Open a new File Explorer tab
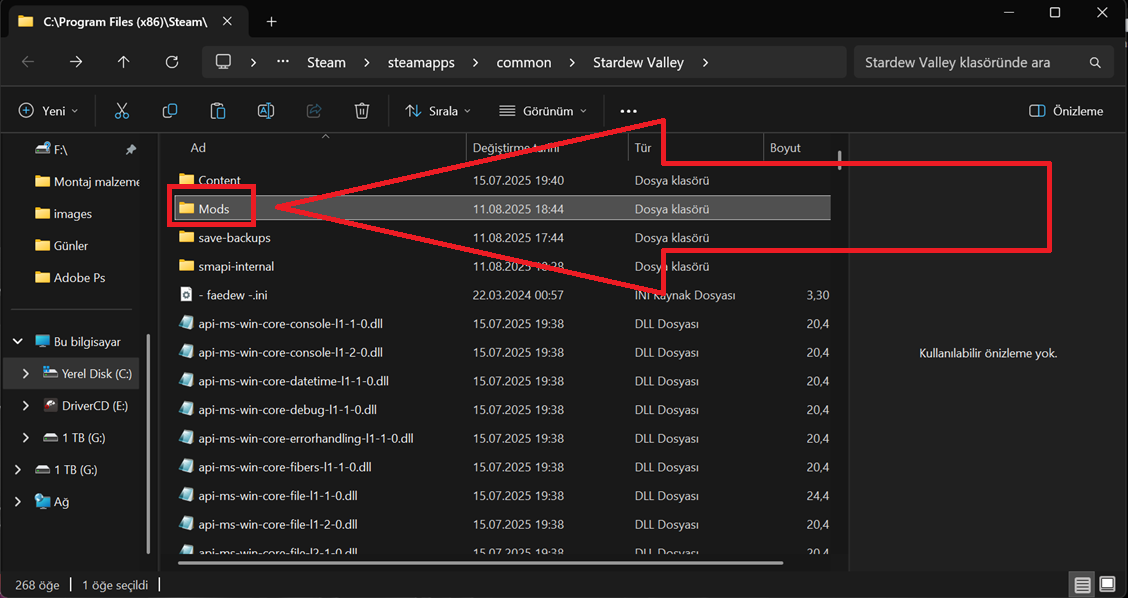 [271, 22]
